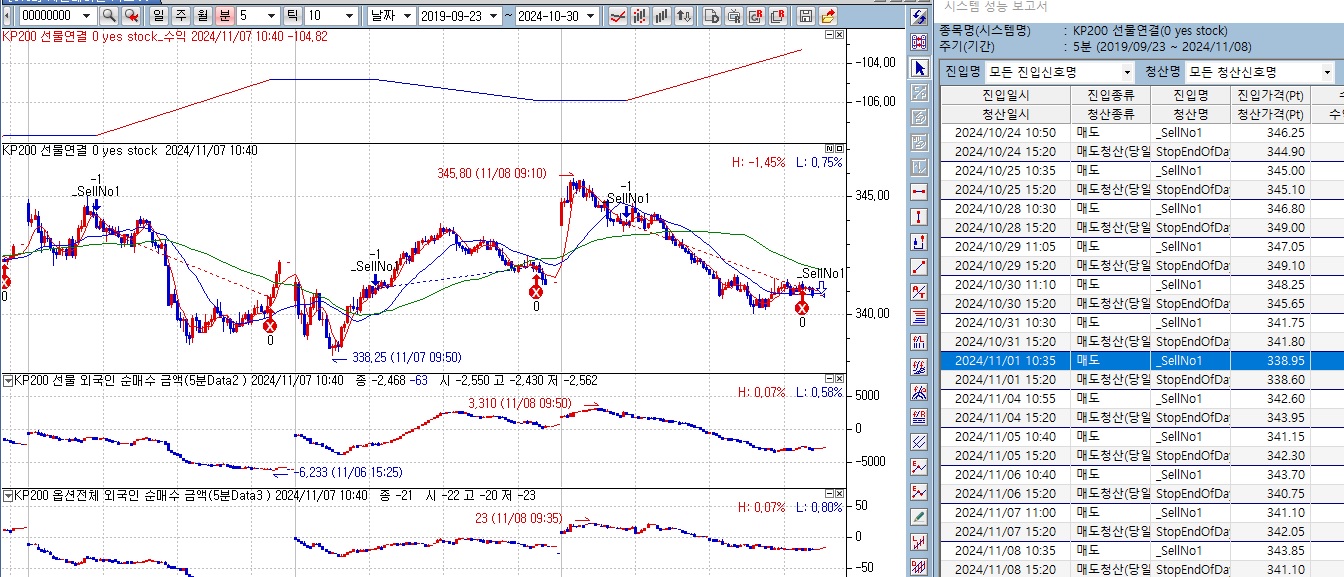Switch to the 틱 (tick) period button

292,16
